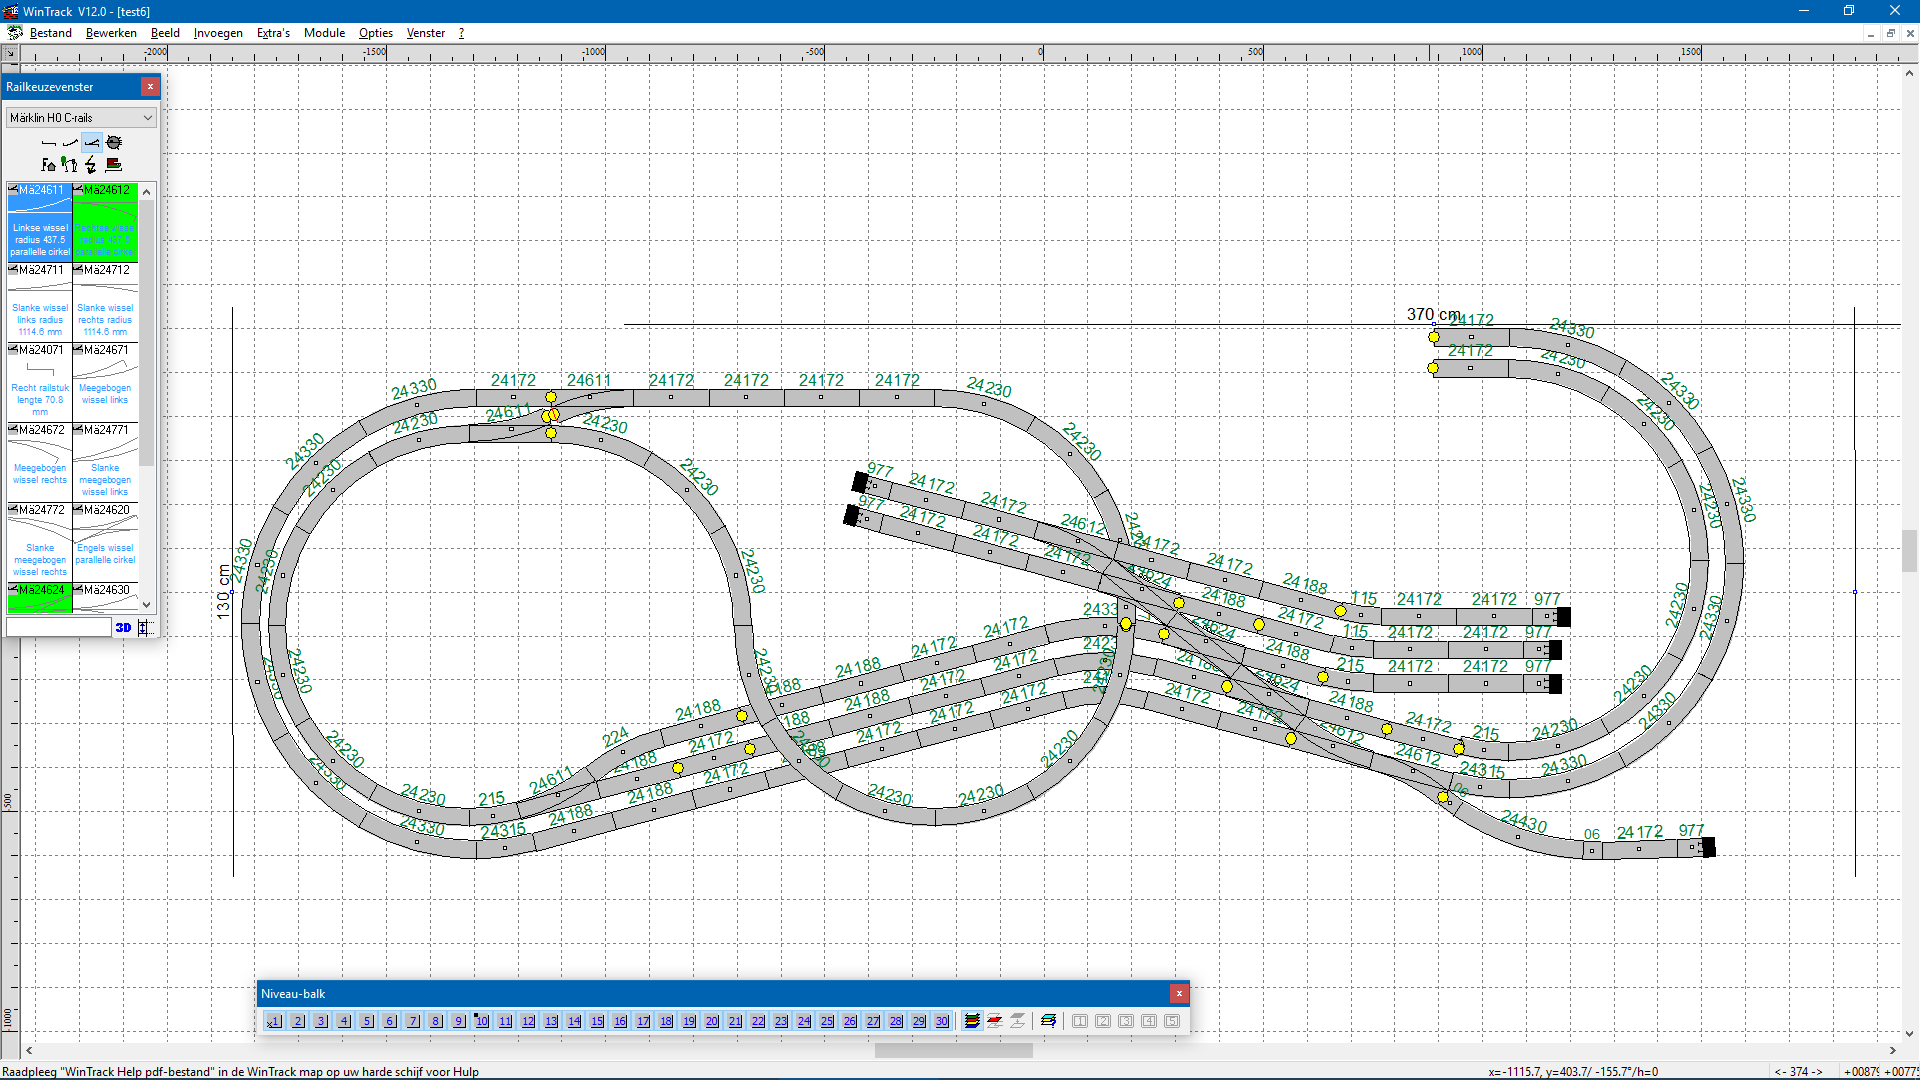The image size is (1920, 1080).
Task: Open signals and trees category icon
Action: [70, 165]
